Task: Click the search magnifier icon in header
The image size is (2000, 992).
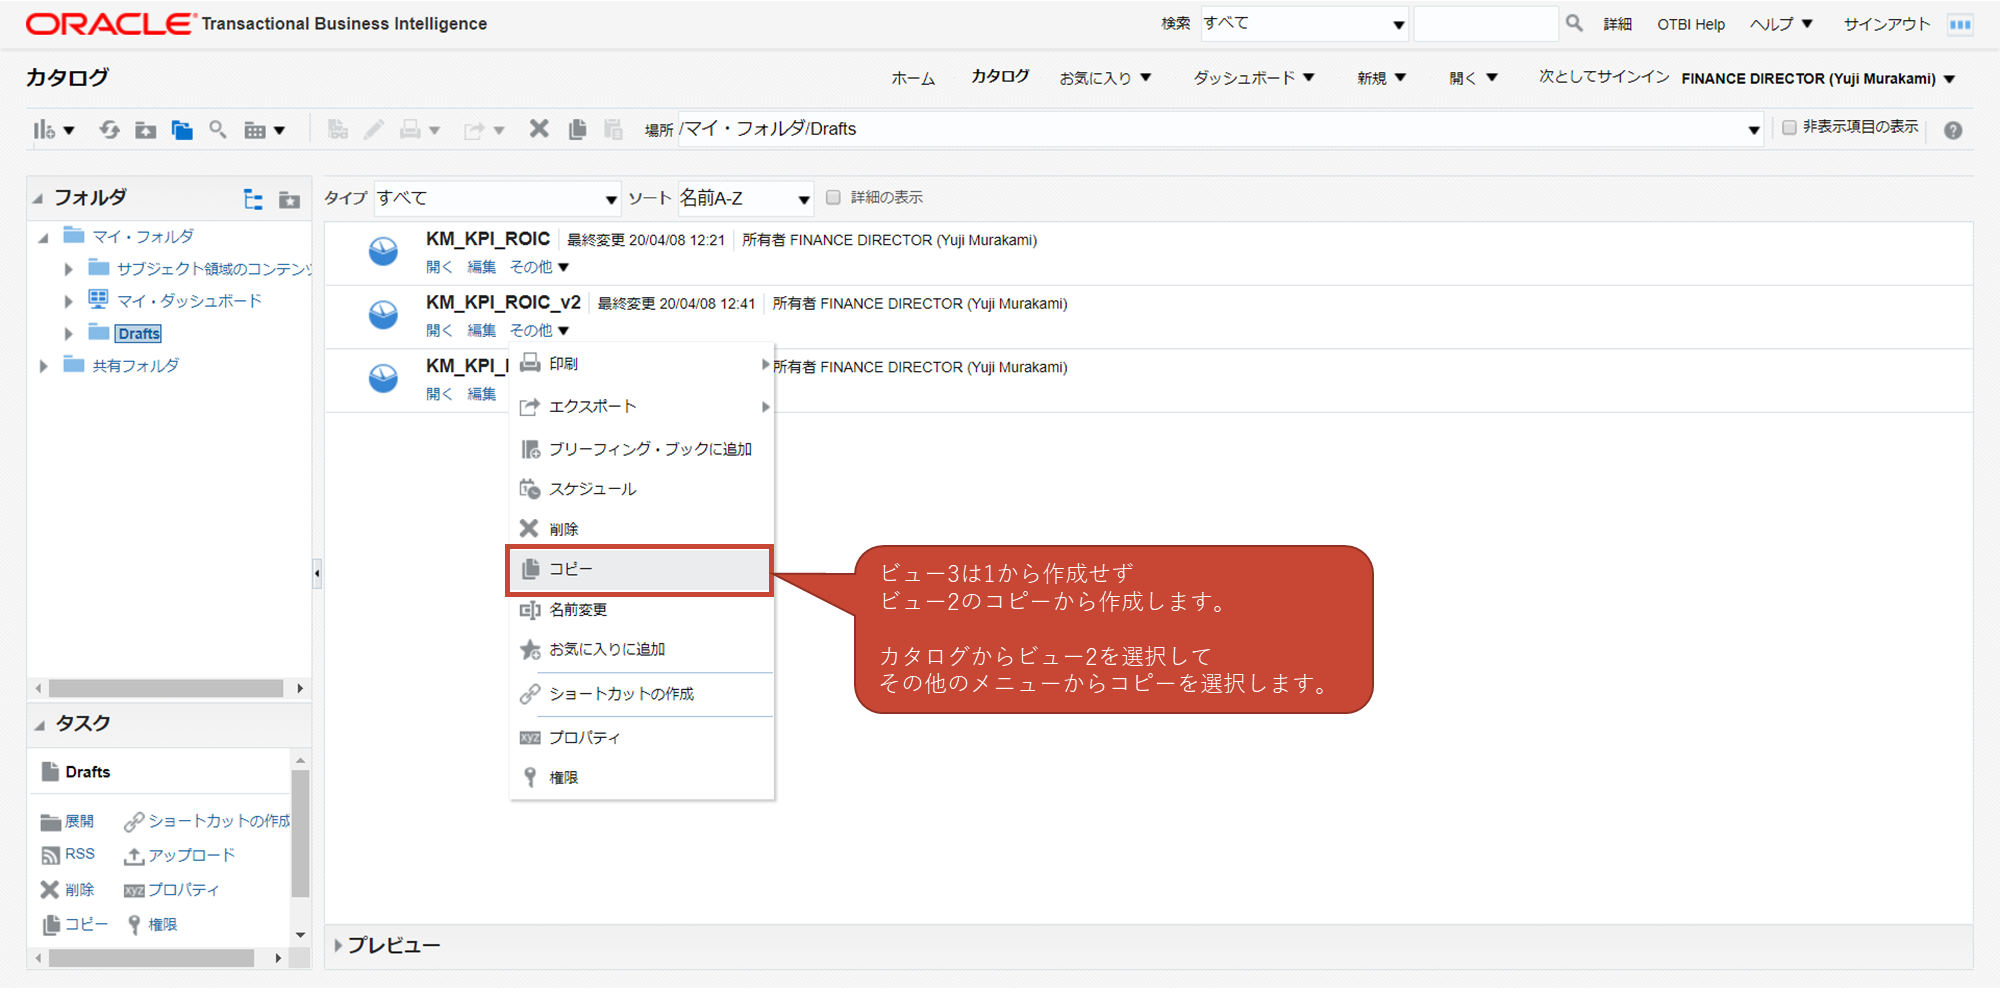Action: tap(1574, 23)
